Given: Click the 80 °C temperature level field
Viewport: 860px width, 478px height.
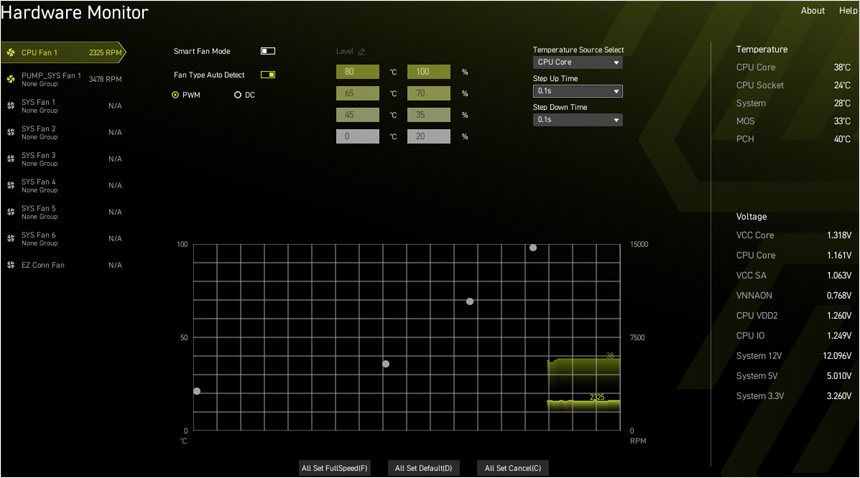Looking at the screenshot, I should pos(357,72).
